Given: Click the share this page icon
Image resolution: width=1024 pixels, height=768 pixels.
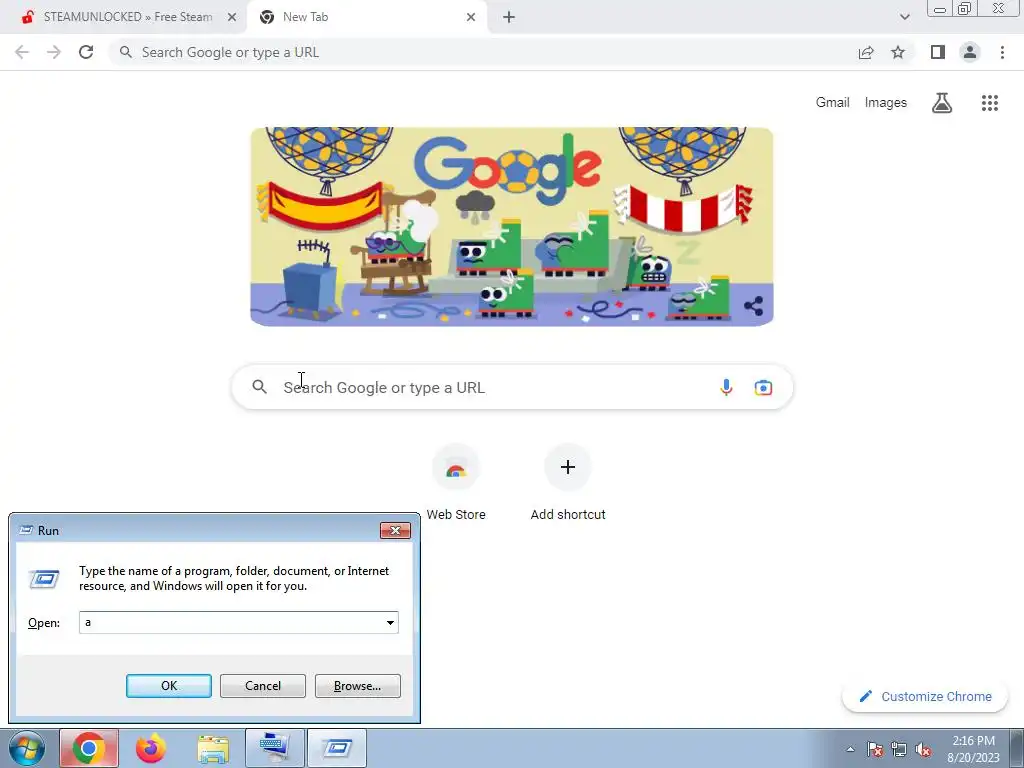Looking at the screenshot, I should coord(866,52).
